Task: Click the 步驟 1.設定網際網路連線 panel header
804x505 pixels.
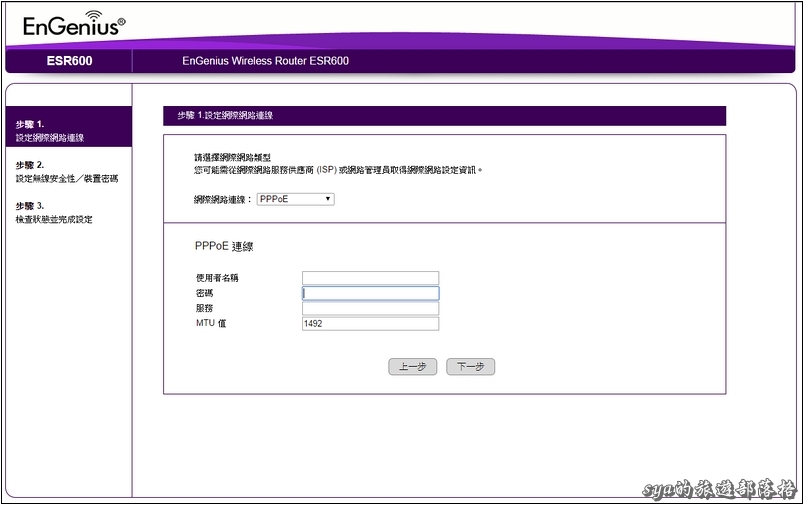Action: [x=445, y=116]
